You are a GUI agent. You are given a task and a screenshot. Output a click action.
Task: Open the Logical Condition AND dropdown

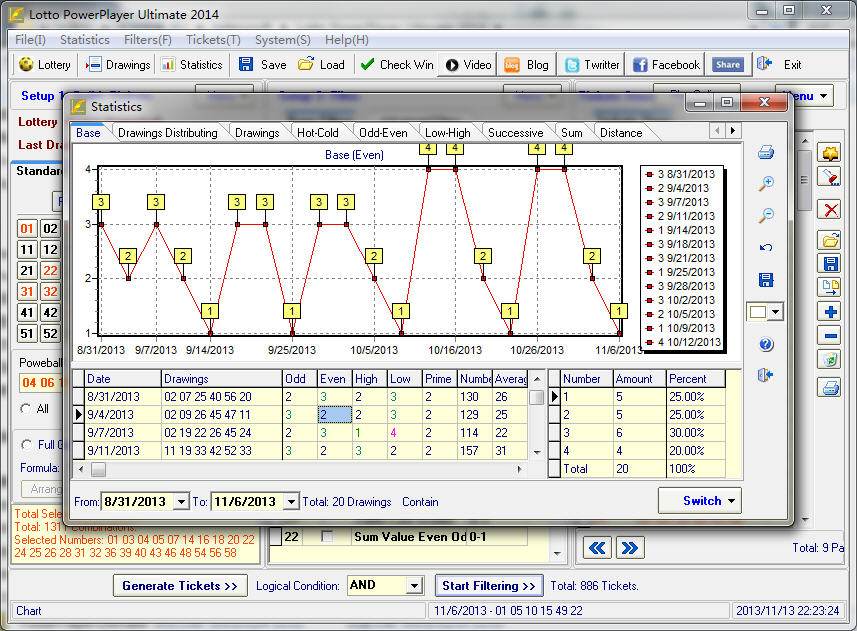414,586
